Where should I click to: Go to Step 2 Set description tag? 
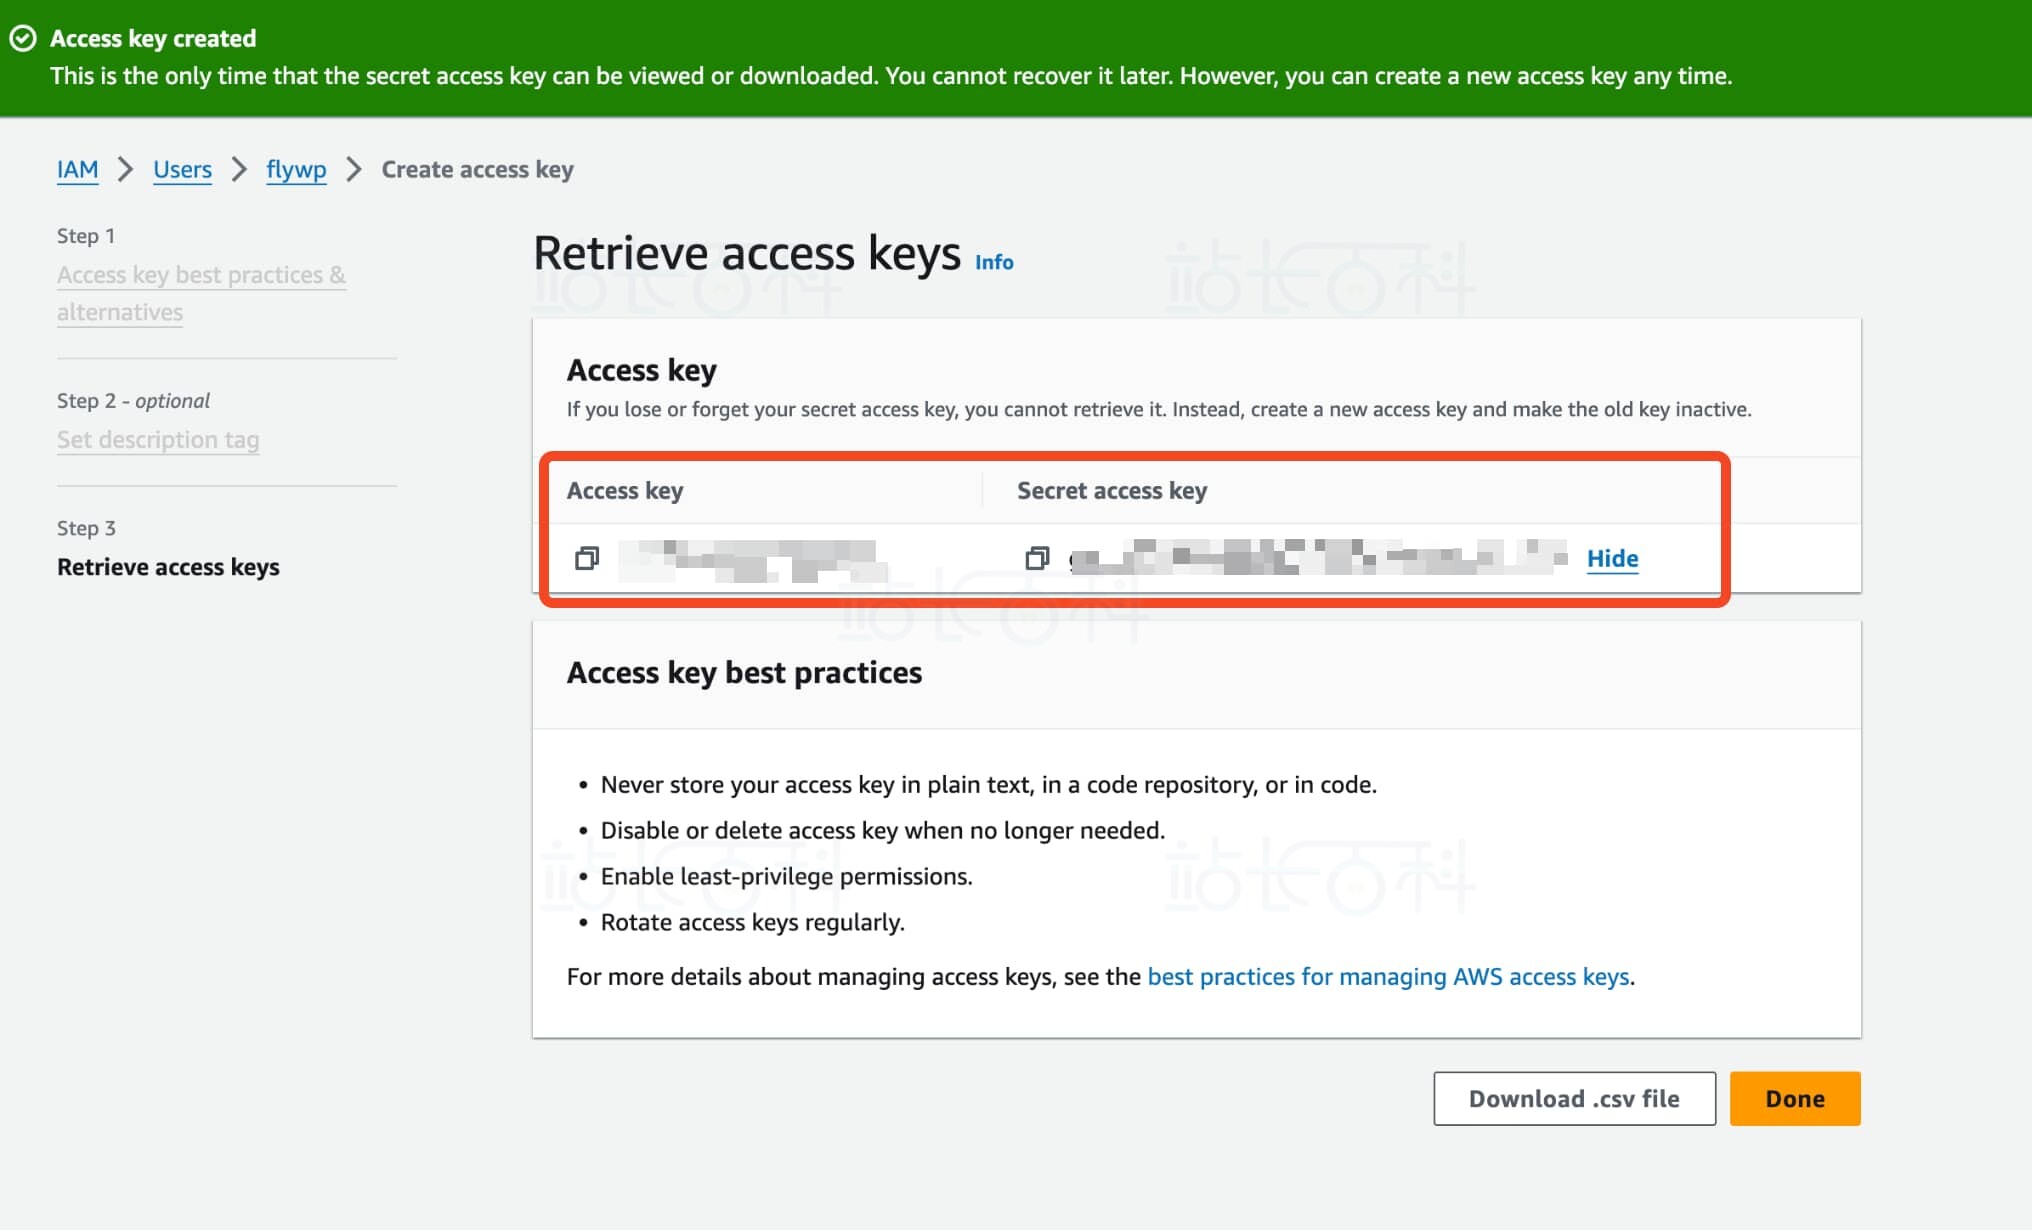(158, 440)
